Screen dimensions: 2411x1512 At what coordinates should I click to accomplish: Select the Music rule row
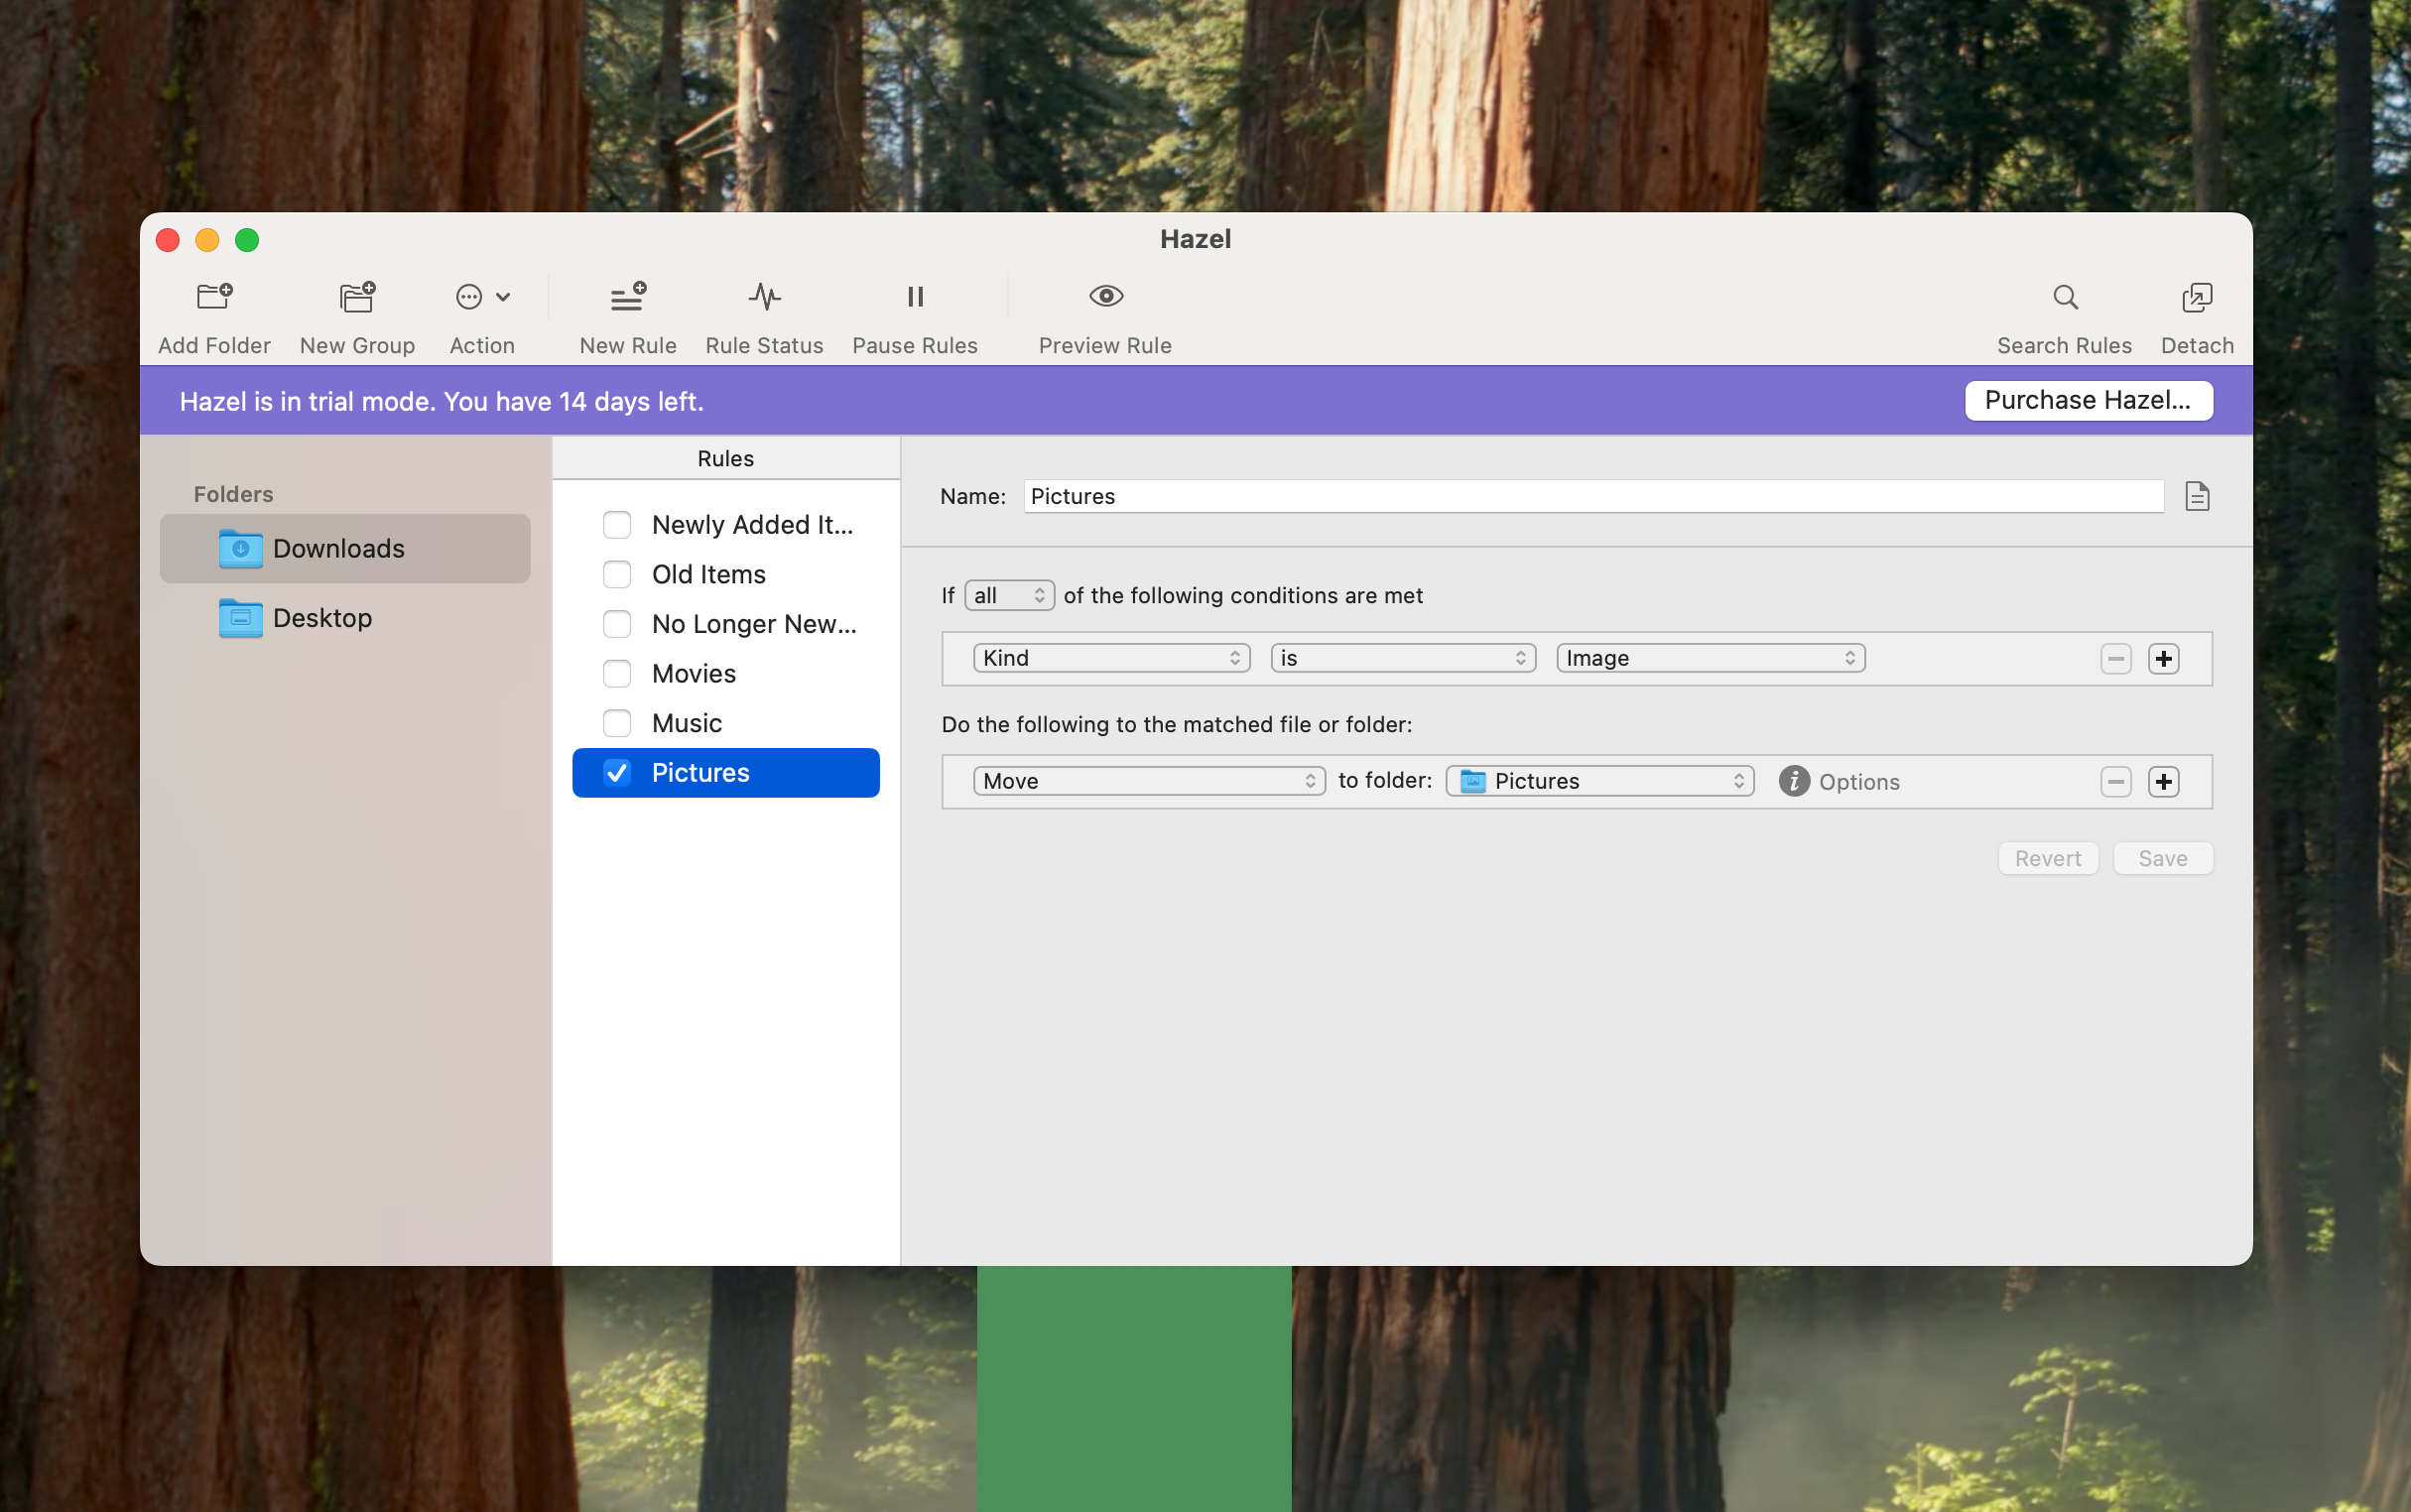726,723
